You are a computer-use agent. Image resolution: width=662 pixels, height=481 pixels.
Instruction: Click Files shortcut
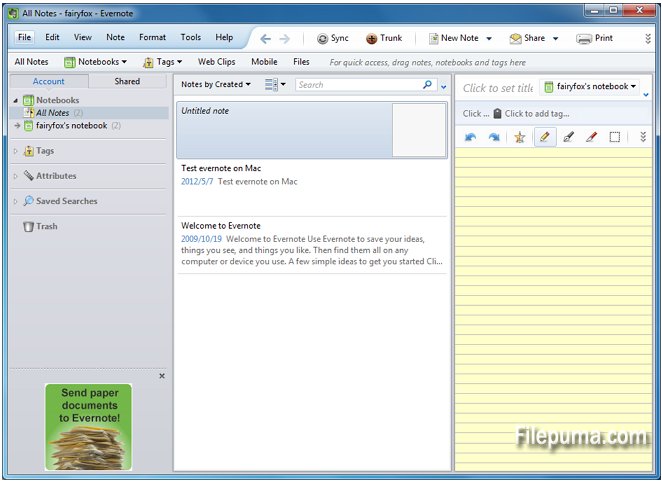(301, 62)
